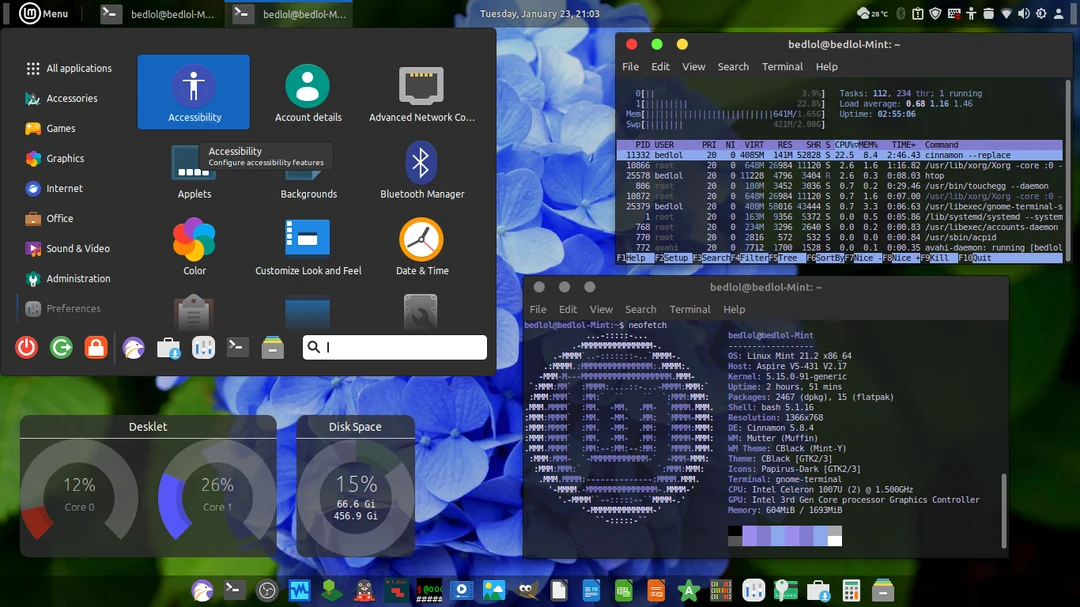Select the highlighted Accessibility settings icon
The width and height of the screenshot is (1080, 607).
193,91
